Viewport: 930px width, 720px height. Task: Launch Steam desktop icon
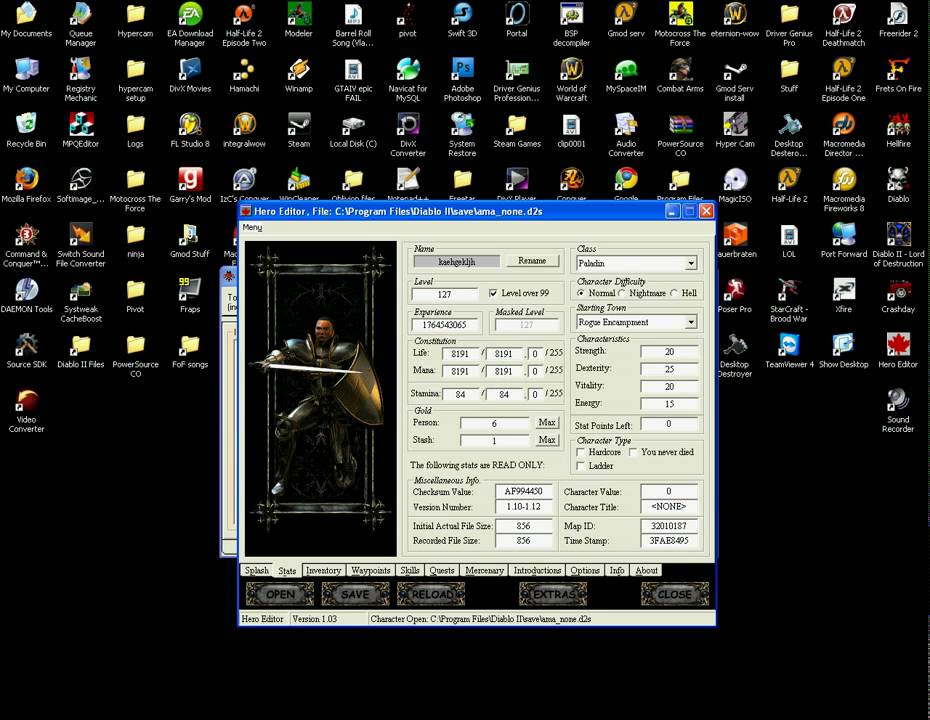[x=298, y=130]
